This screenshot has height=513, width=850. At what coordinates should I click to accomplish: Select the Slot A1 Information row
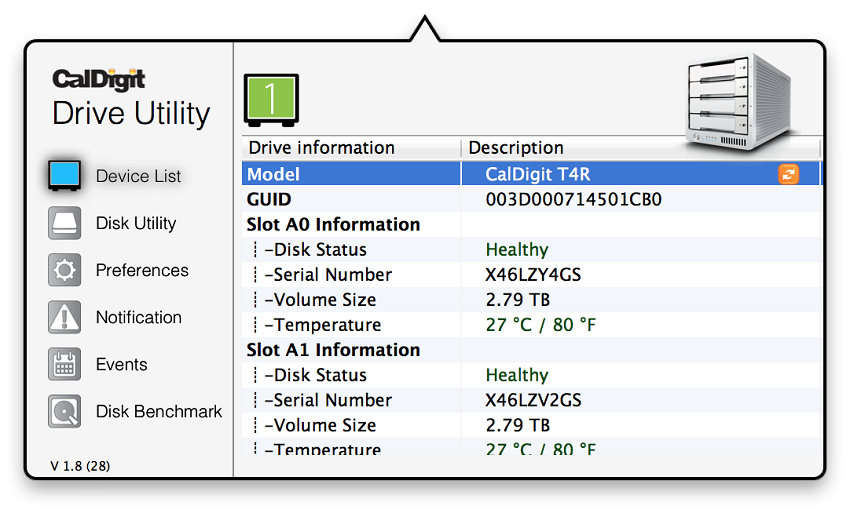pos(531,350)
